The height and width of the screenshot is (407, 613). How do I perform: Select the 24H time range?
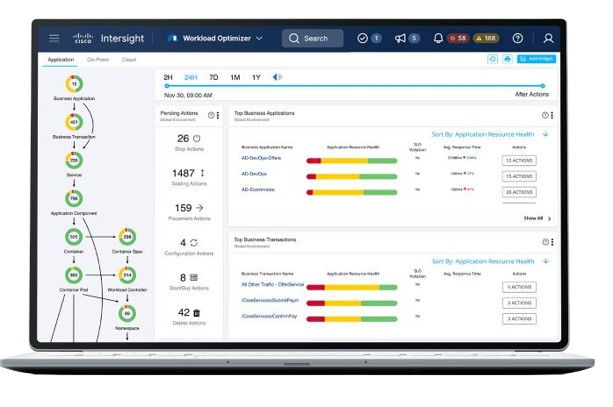[x=191, y=77]
